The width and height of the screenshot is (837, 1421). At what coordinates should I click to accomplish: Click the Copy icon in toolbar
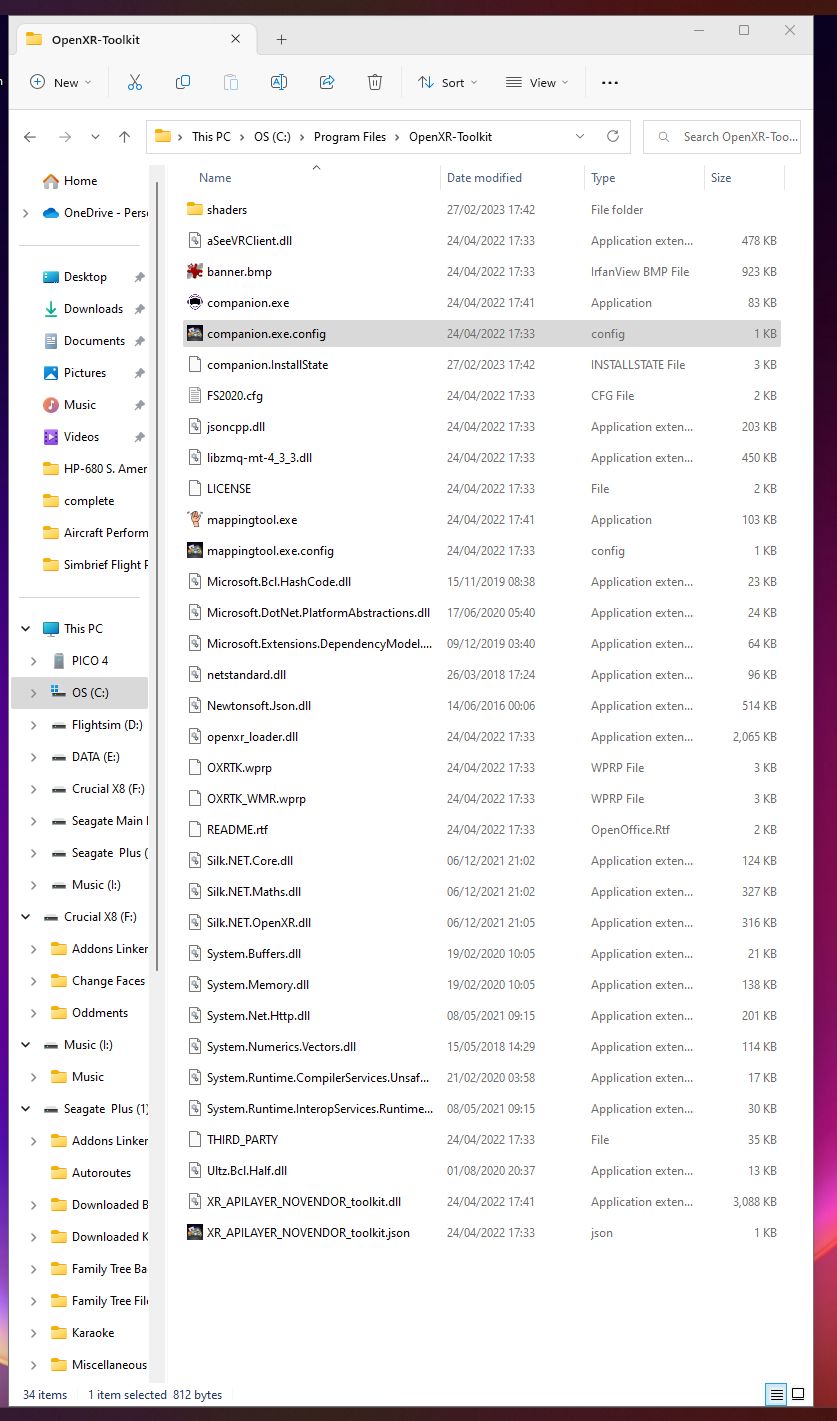183,82
